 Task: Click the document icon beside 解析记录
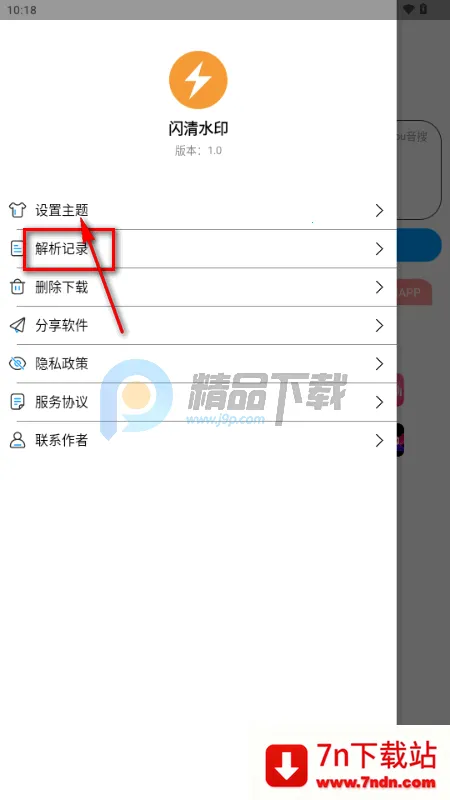tap(17, 248)
